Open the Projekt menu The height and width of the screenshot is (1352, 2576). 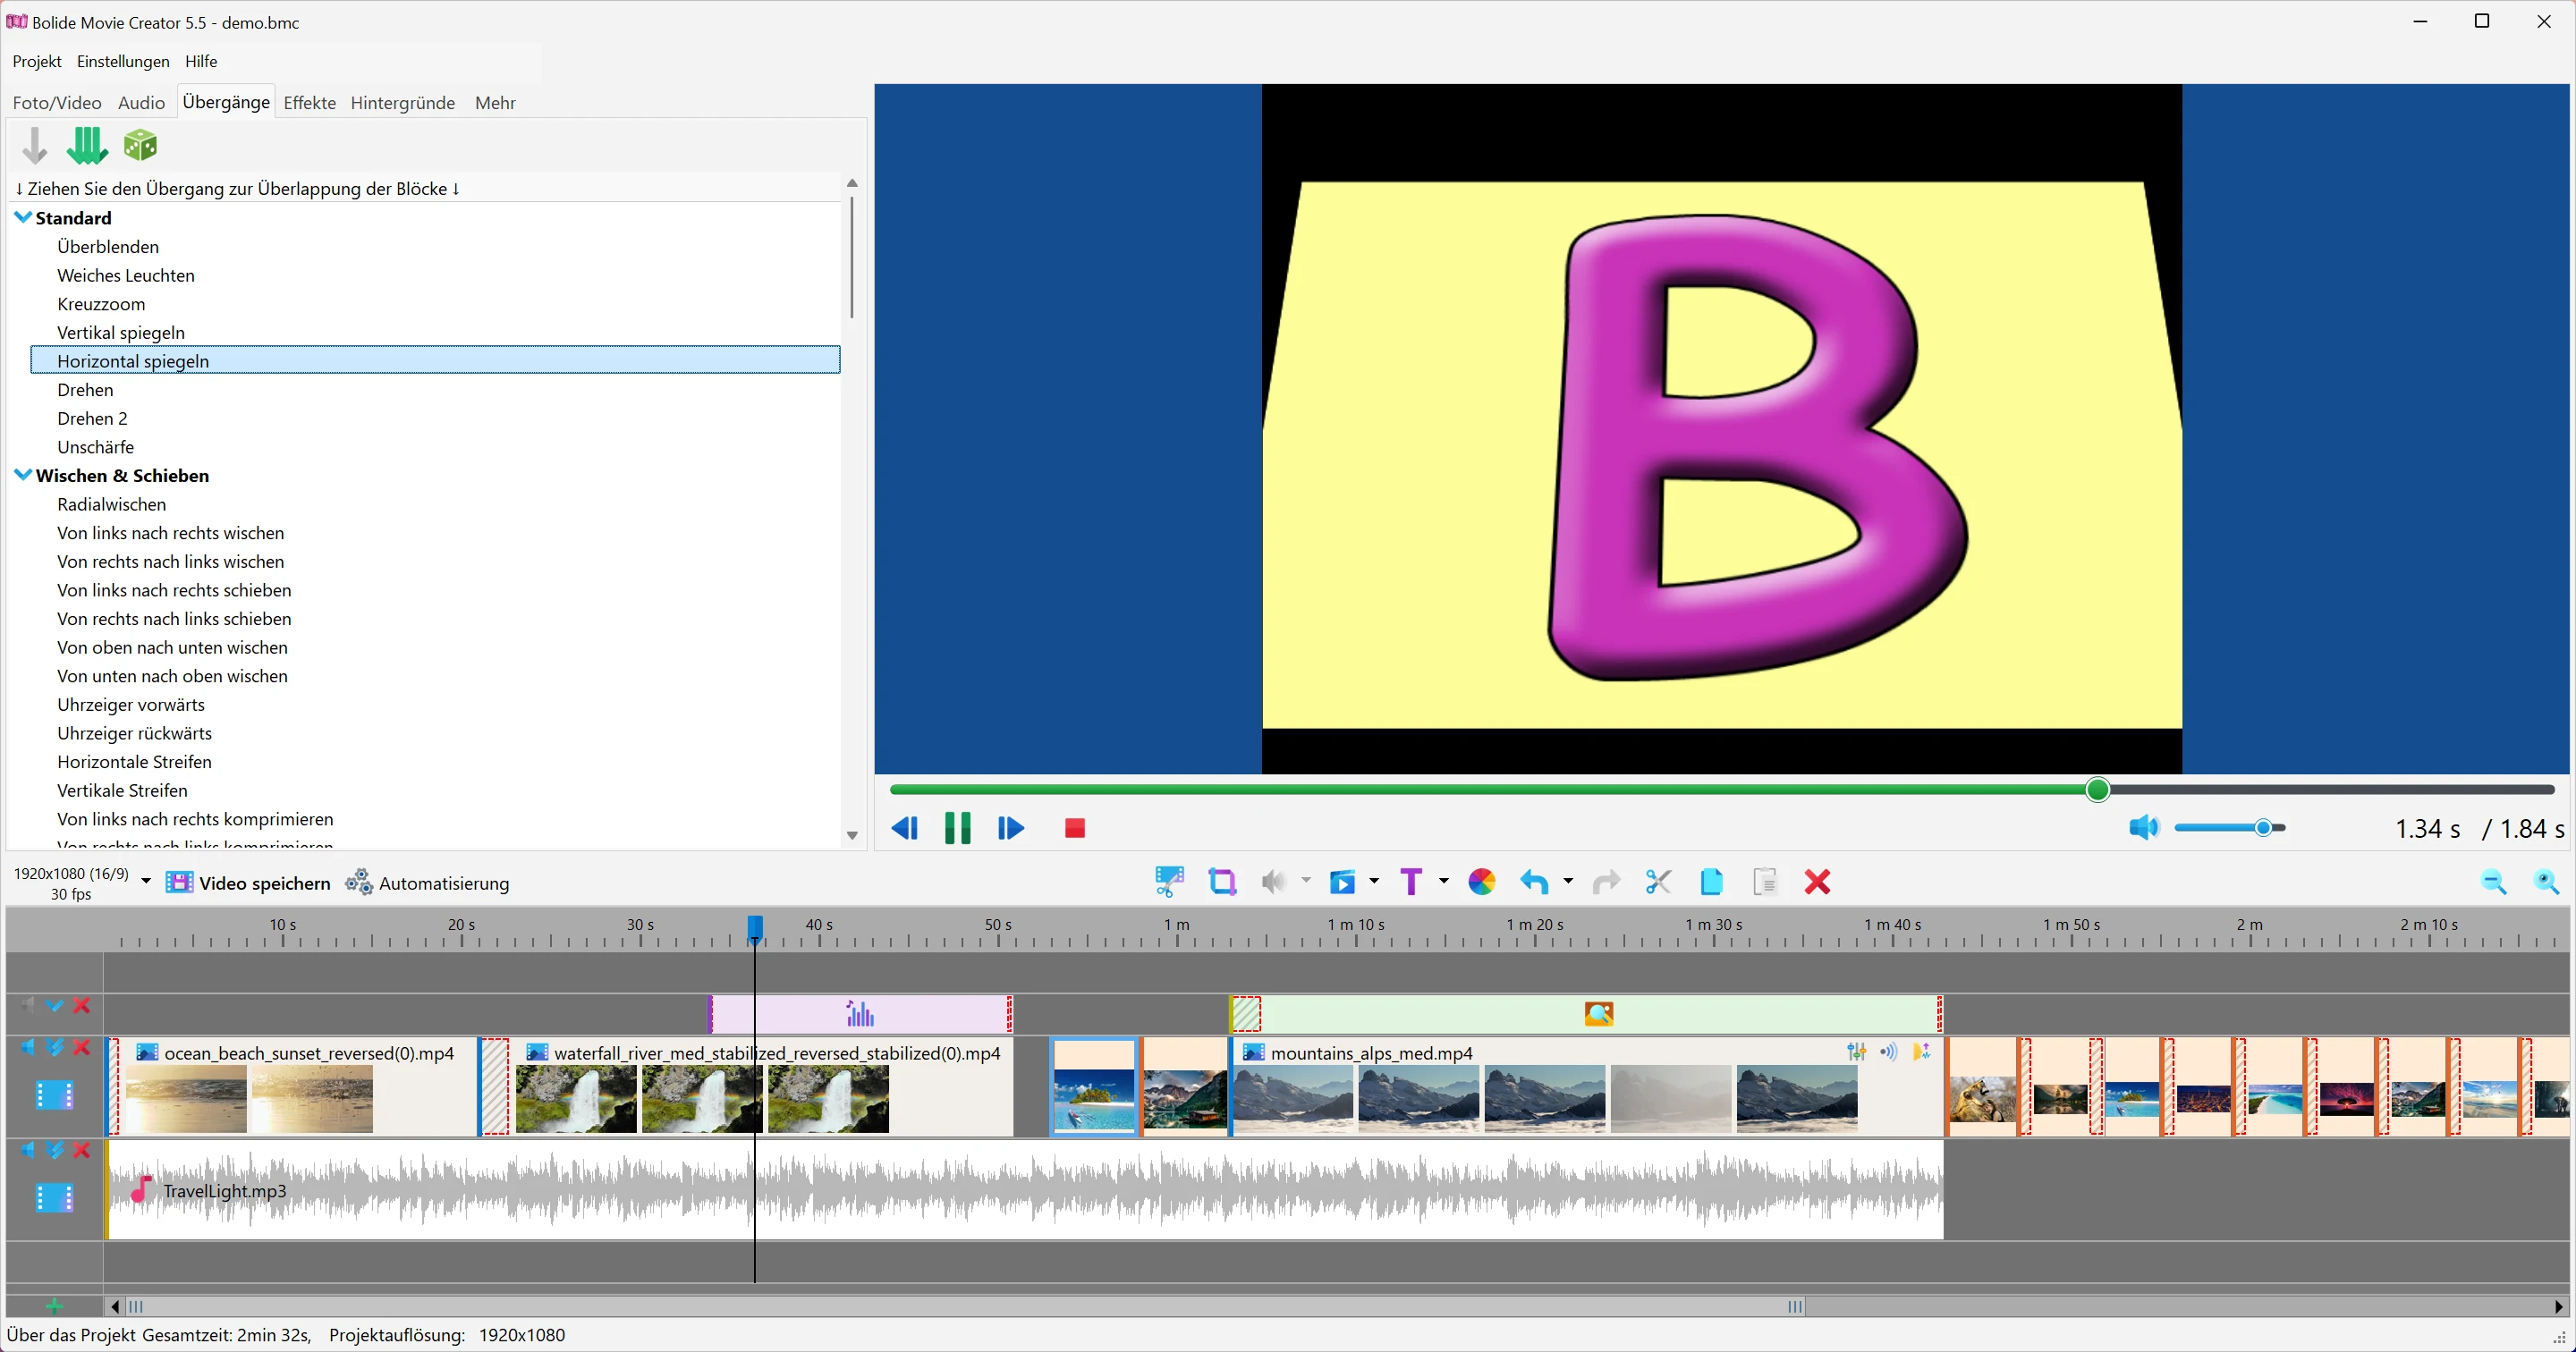37,61
